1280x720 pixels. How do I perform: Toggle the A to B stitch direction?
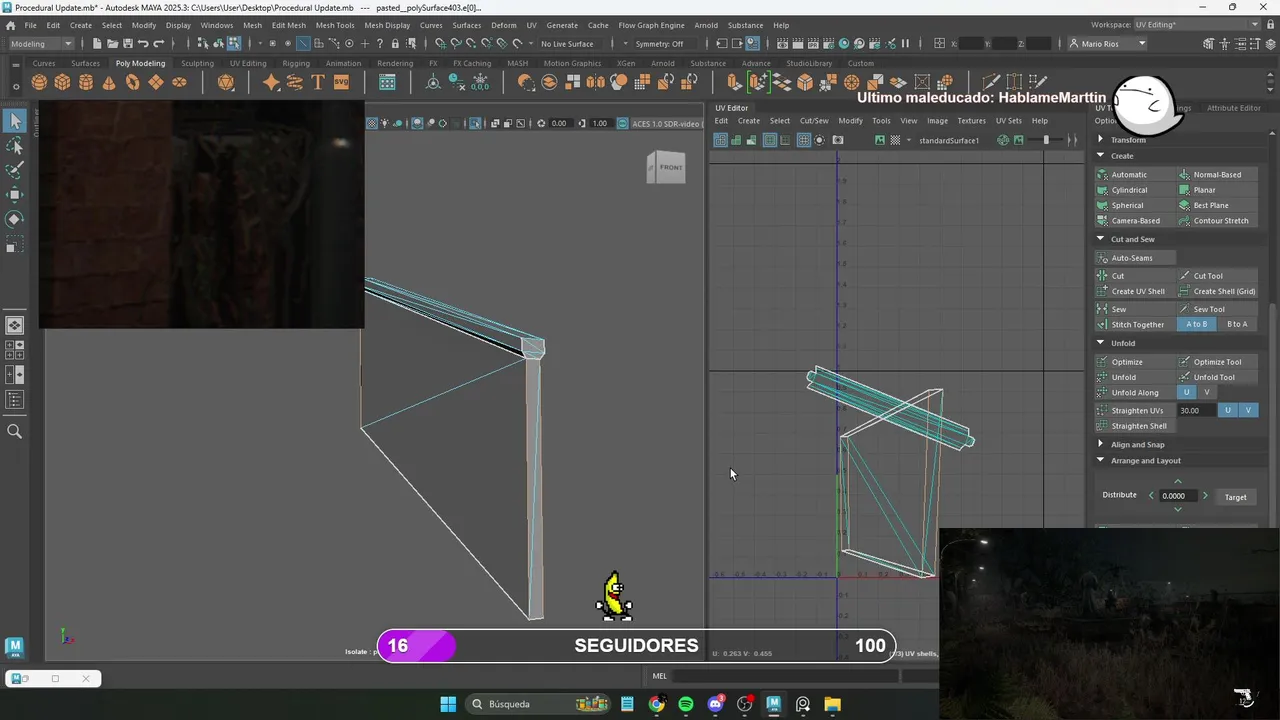[x=1197, y=324]
